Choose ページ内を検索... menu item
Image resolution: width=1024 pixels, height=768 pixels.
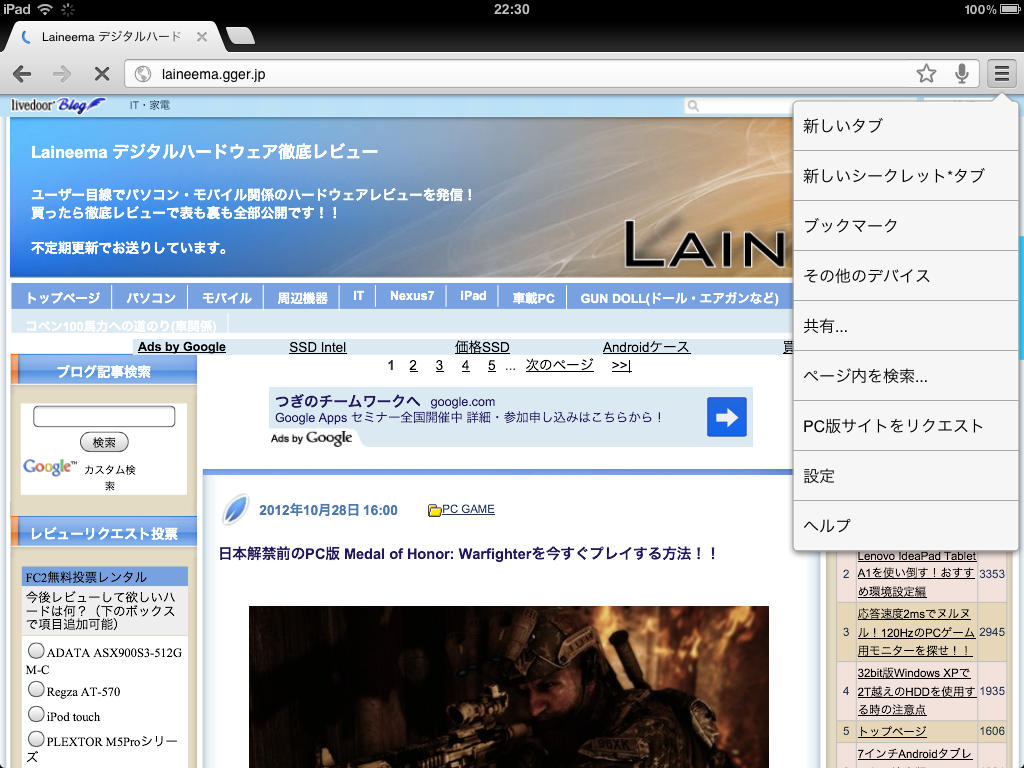(x=906, y=376)
